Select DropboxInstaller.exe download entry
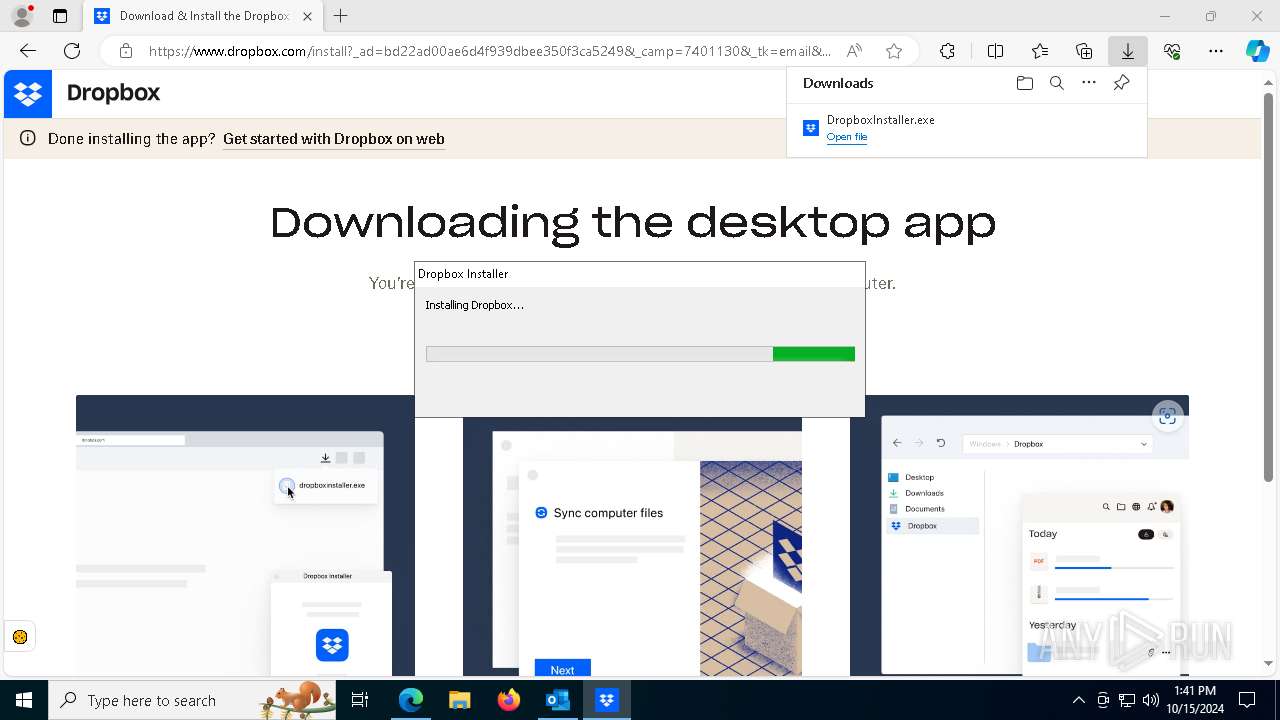 tap(967, 128)
